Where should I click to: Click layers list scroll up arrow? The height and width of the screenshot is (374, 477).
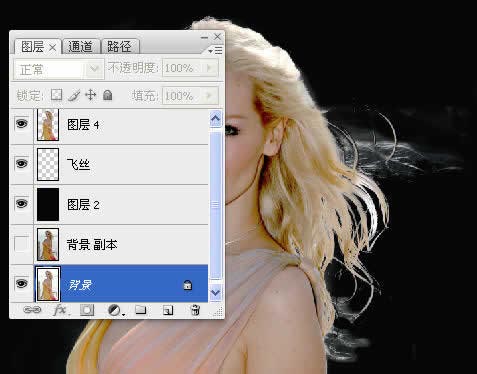pyautogui.click(x=215, y=119)
